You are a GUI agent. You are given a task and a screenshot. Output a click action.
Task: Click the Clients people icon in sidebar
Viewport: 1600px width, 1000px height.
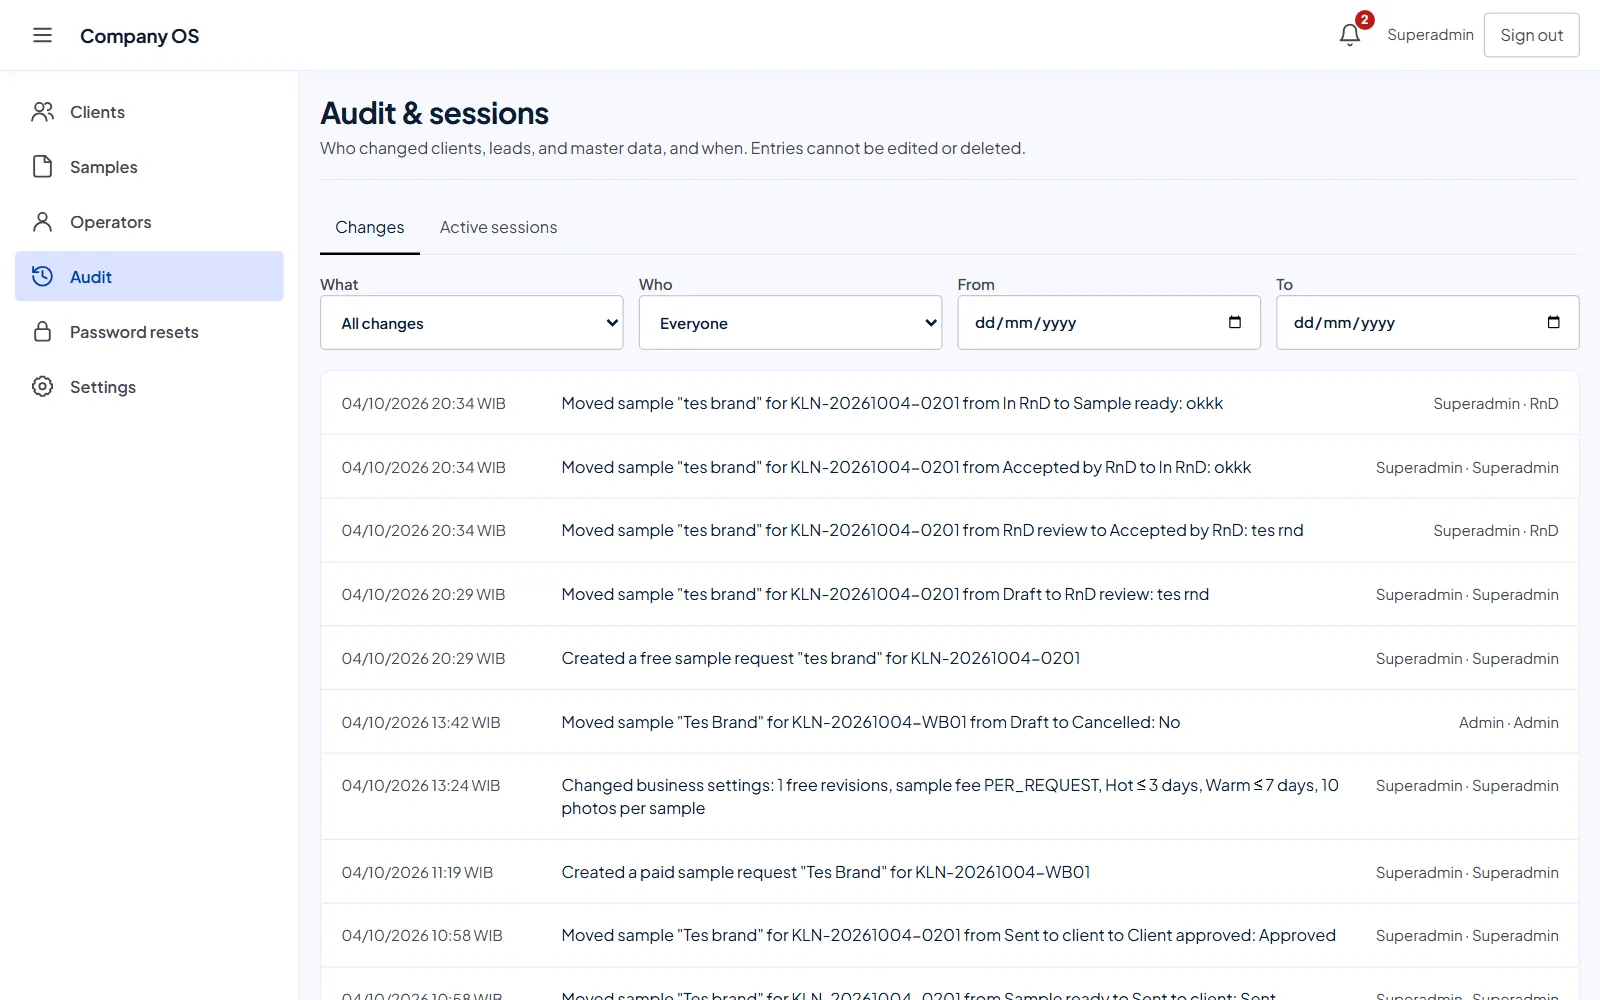[42, 112]
